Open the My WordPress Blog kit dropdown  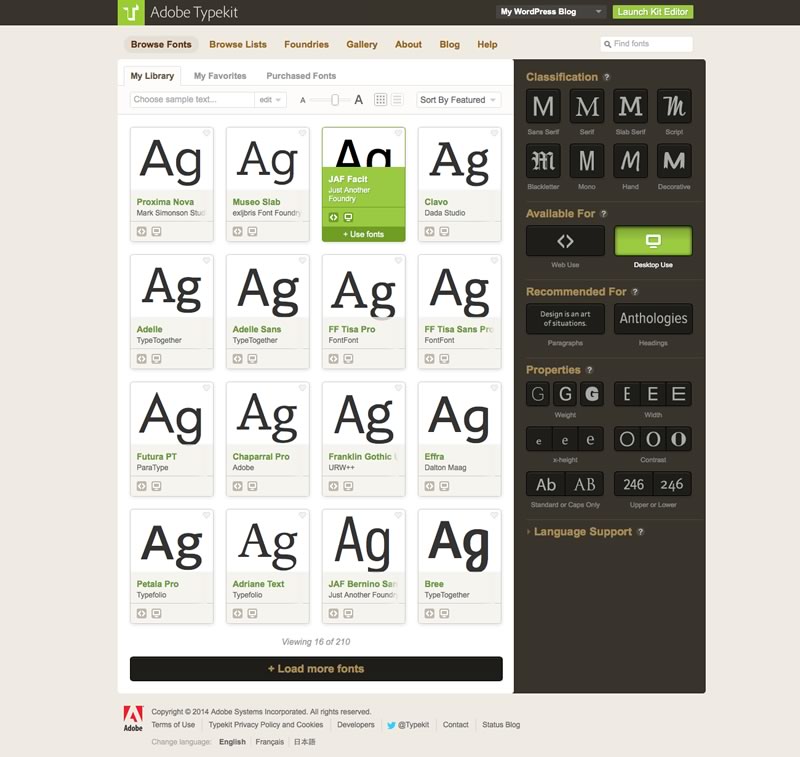(551, 12)
